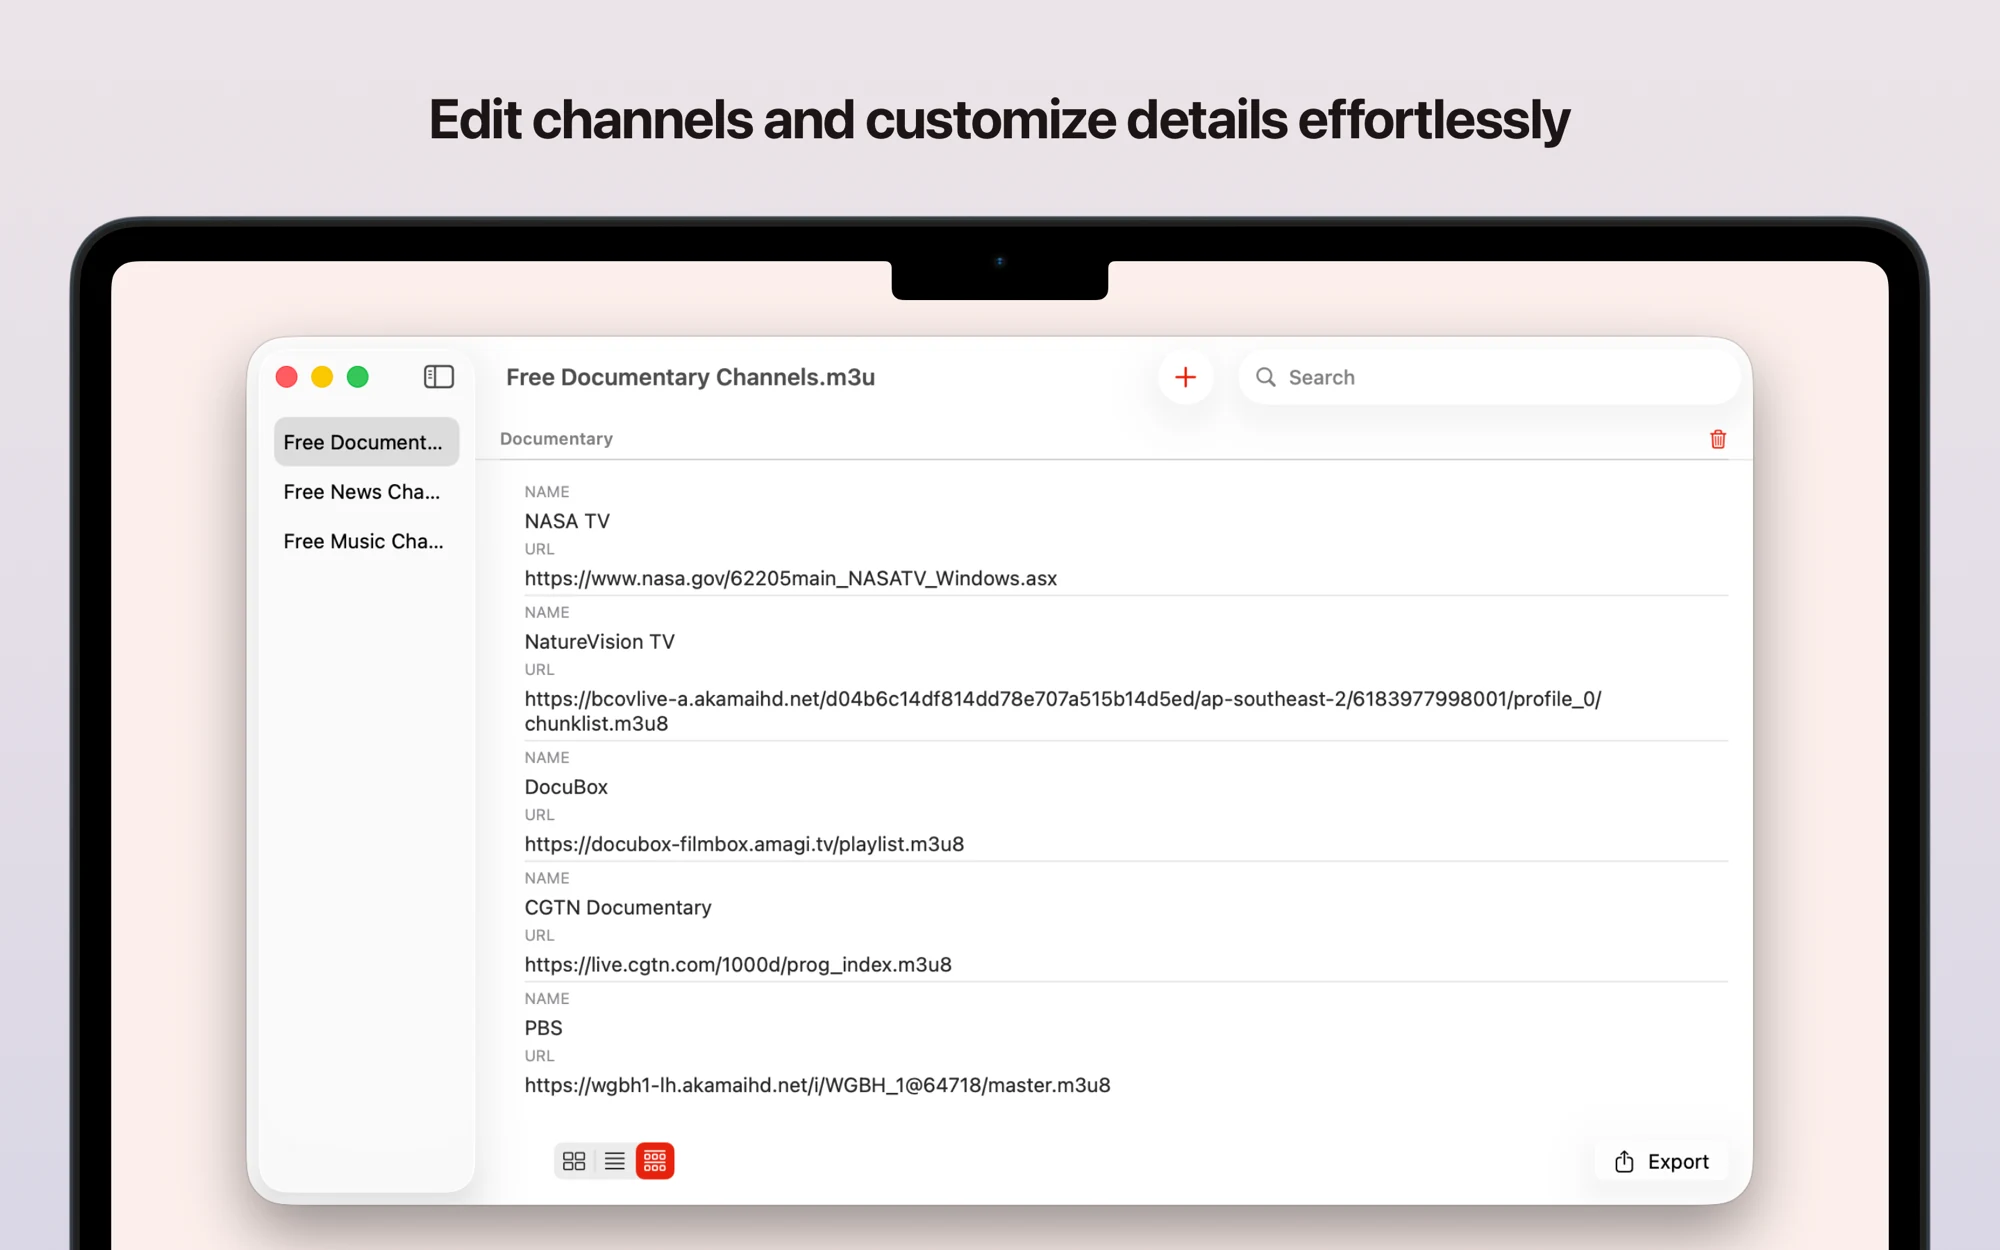Add a new channel with plus button
Image resolution: width=2000 pixels, height=1250 pixels.
[1185, 377]
